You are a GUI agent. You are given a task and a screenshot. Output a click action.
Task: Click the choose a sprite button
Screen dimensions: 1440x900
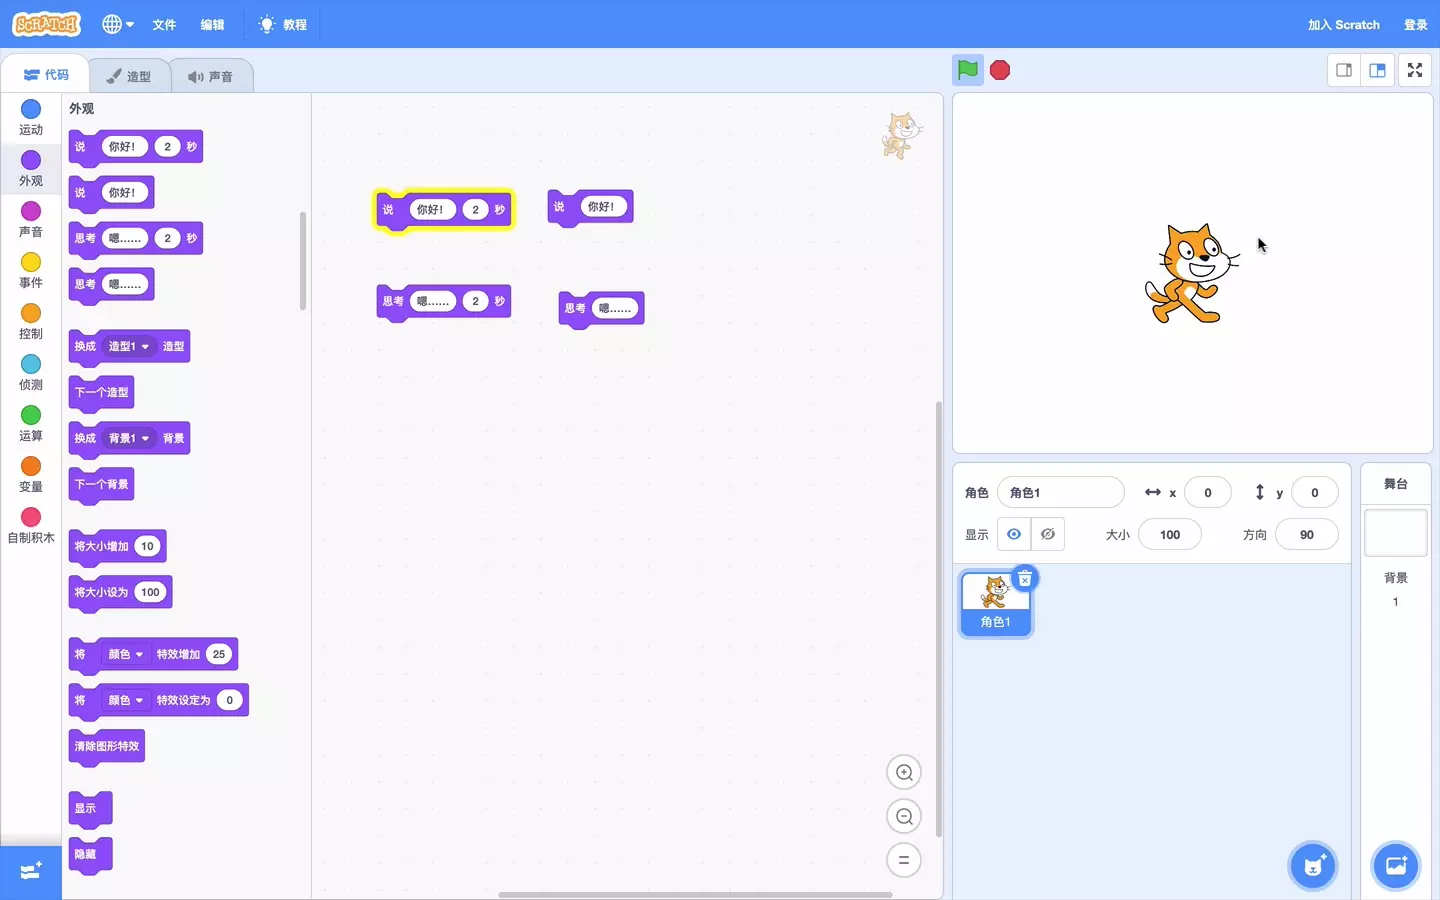[1313, 866]
